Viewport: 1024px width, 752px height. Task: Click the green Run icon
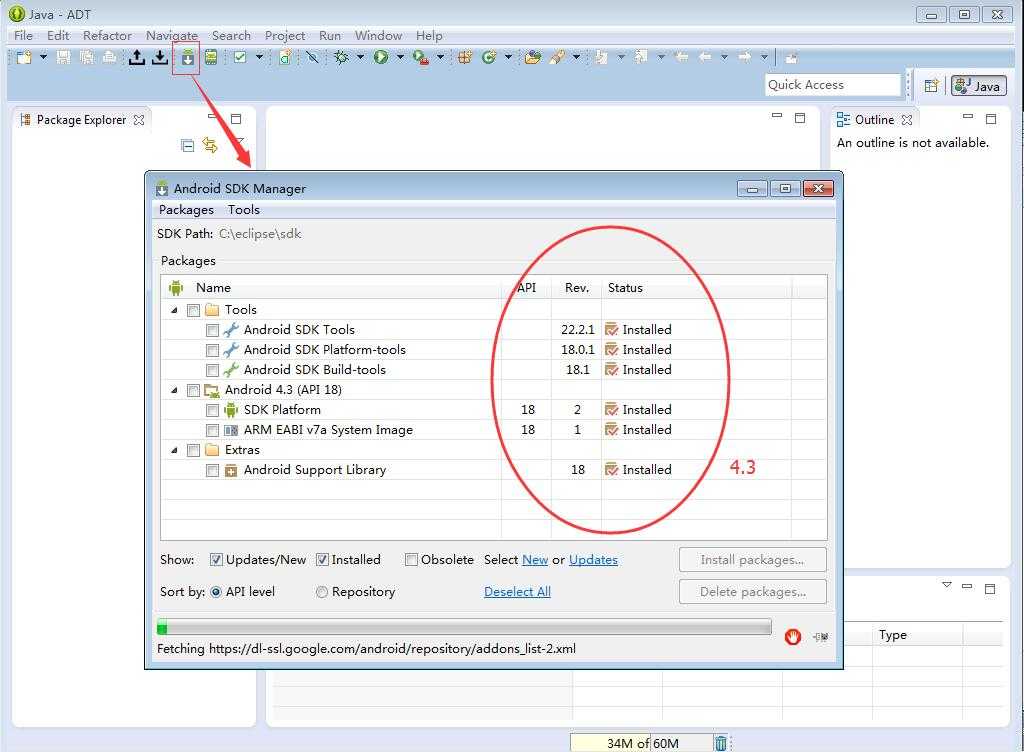(x=381, y=57)
